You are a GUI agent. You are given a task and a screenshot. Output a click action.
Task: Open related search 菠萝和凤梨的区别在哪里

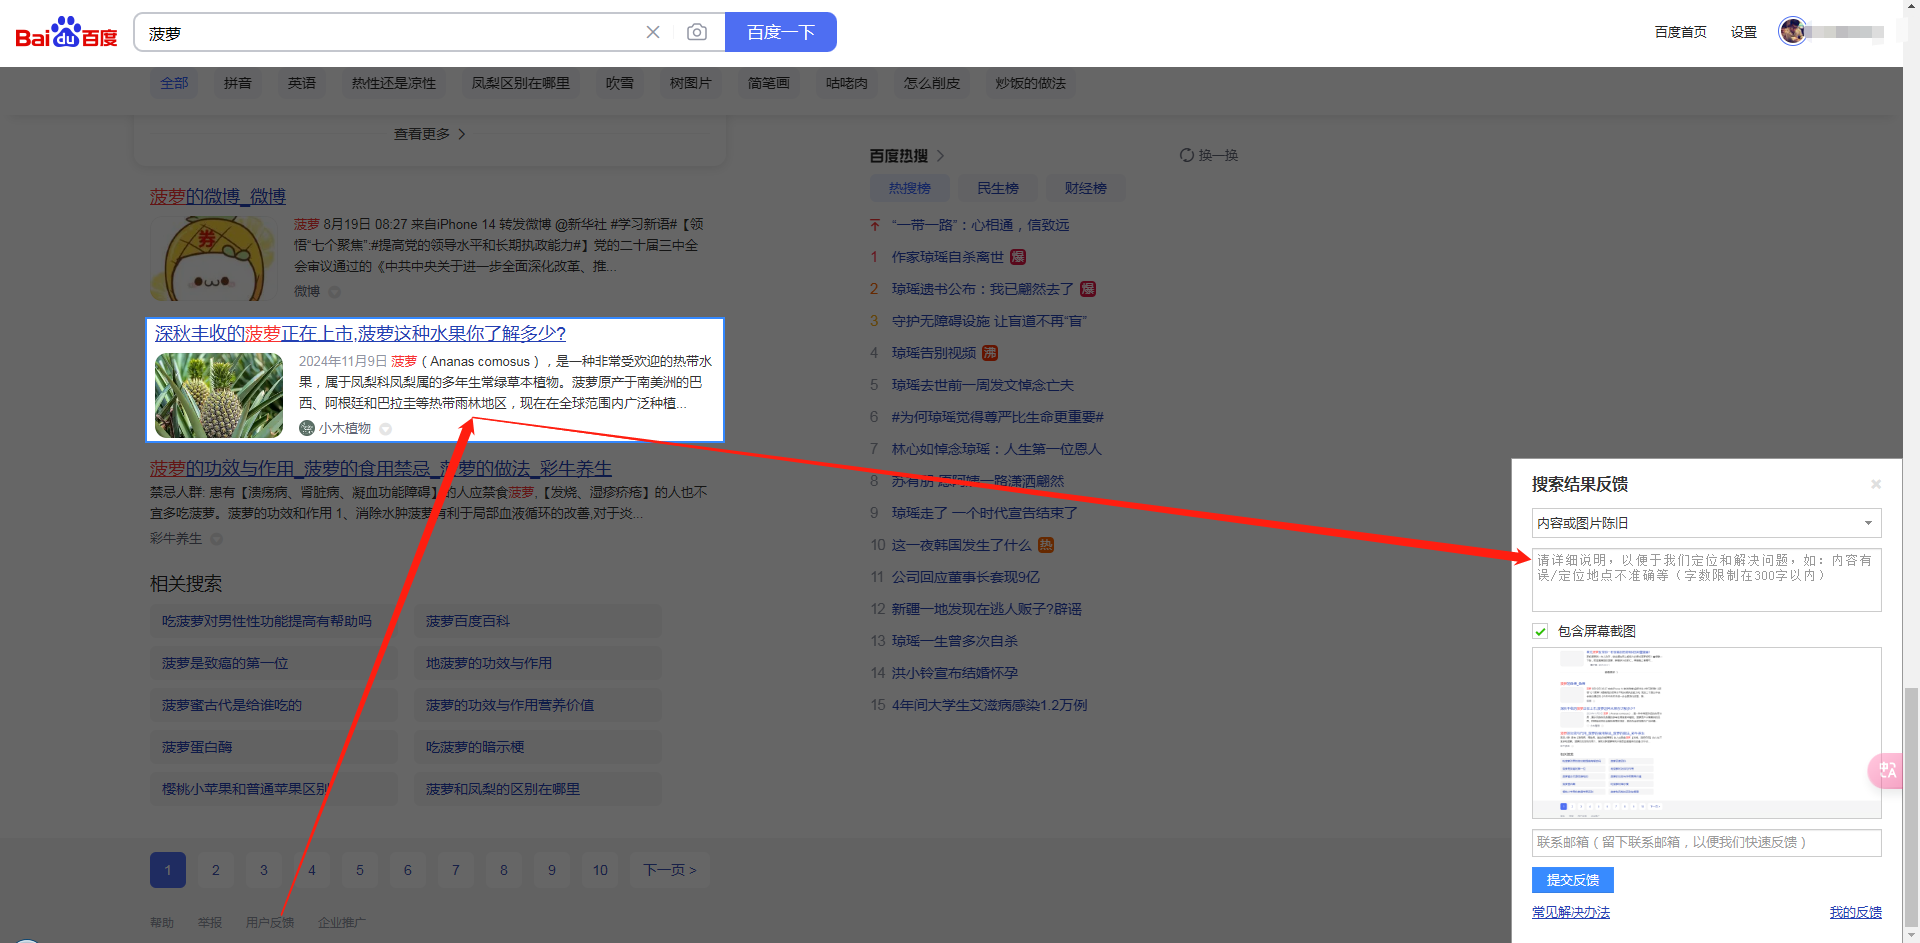[x=537, y=789]
